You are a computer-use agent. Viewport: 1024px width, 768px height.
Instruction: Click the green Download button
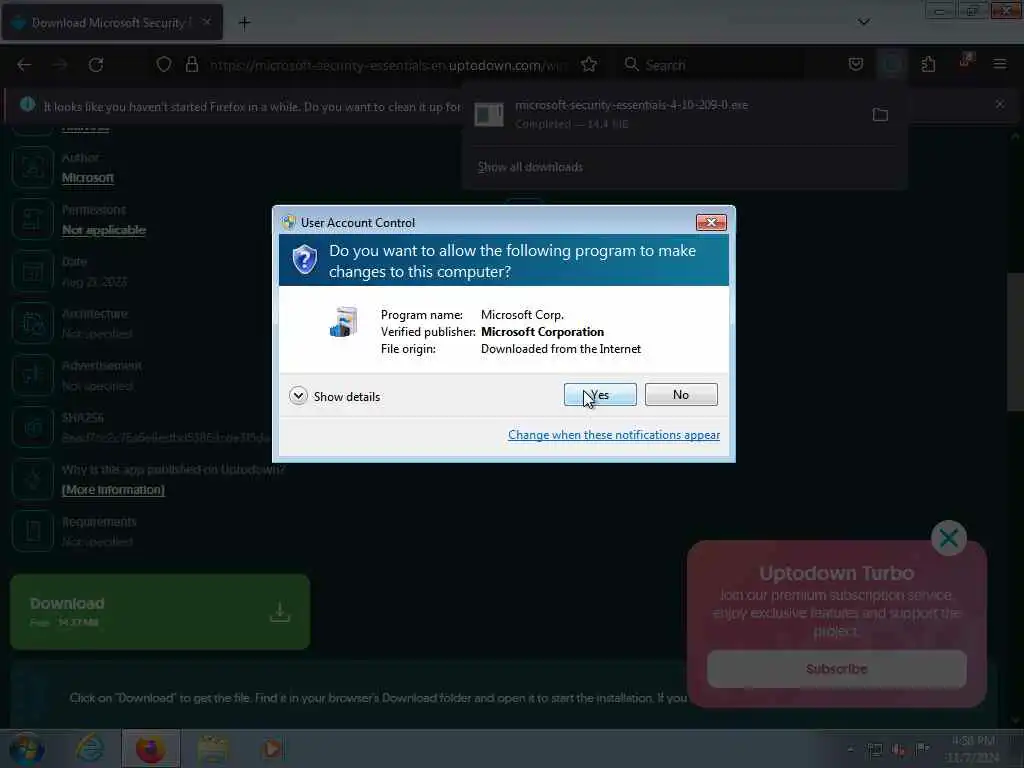click(x=160, y=612)
